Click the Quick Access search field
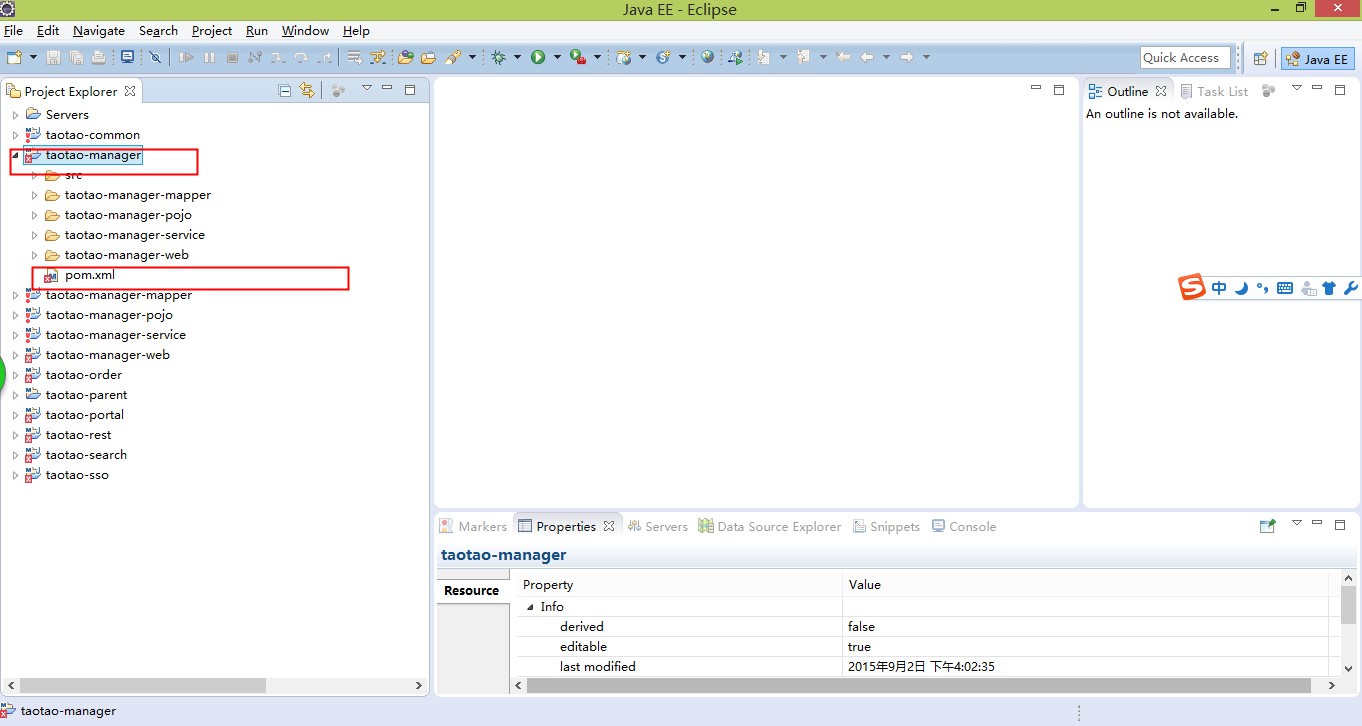The image size is (1362, 726). pos(1185,57)
